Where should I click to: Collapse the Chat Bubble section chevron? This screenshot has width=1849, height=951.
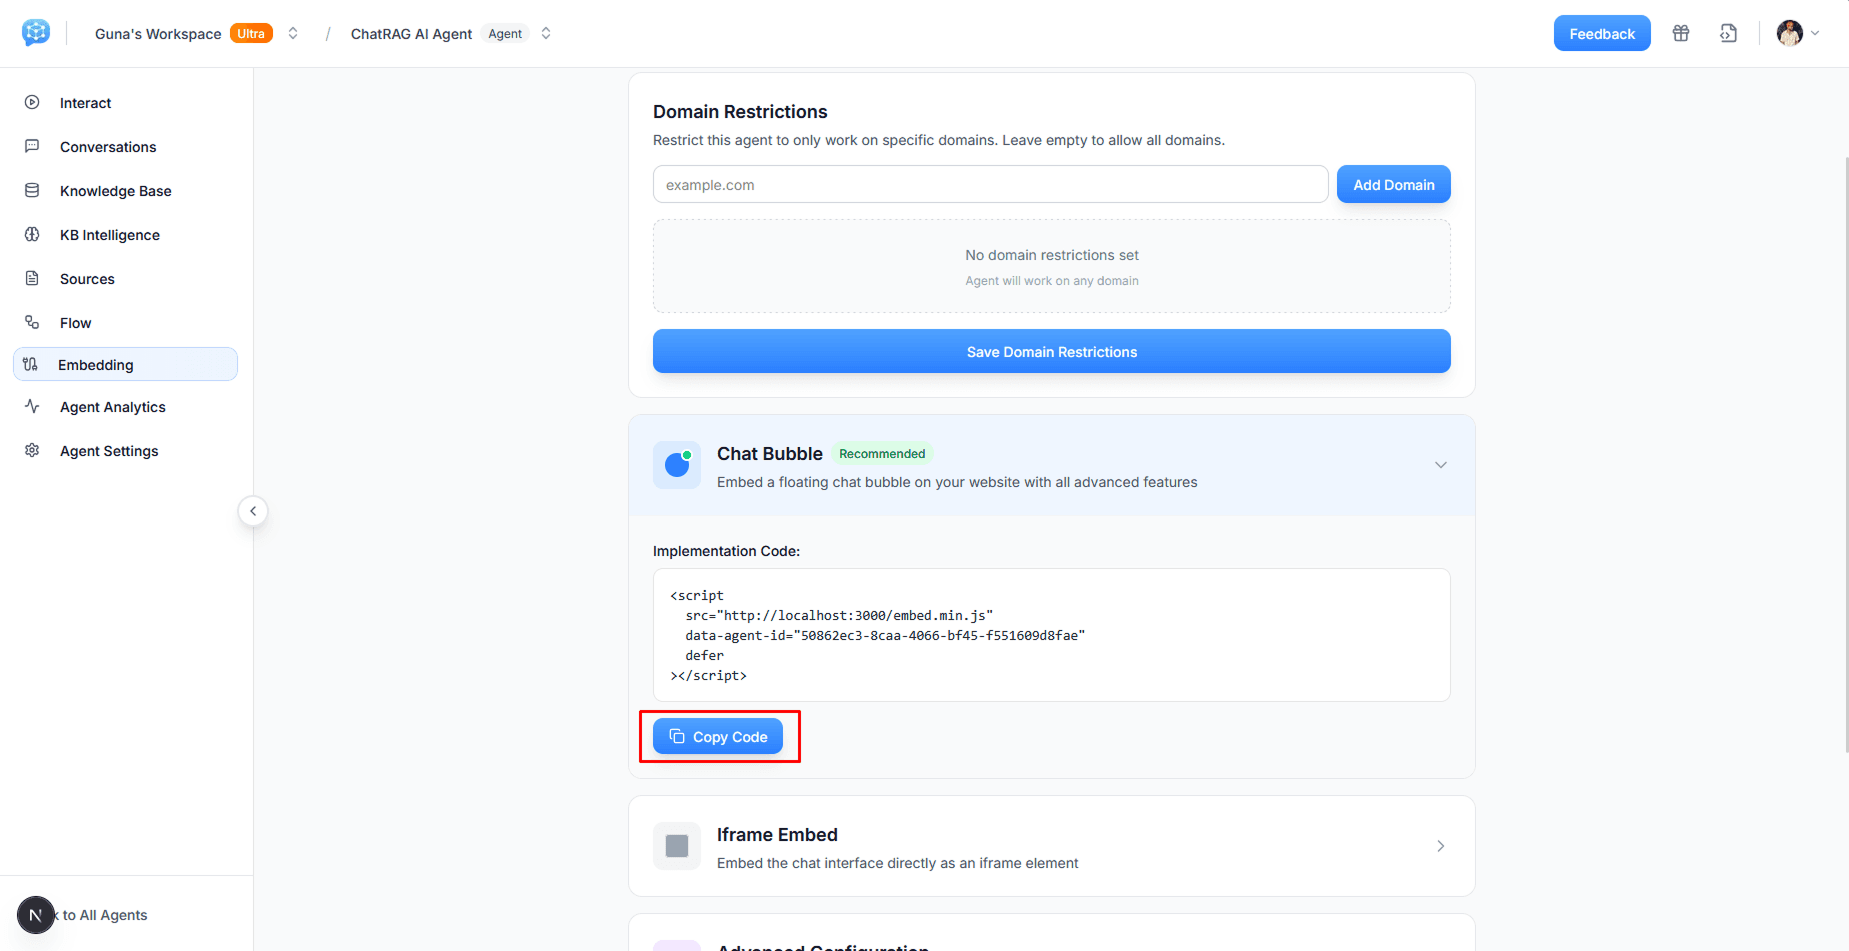[1440, 465]
